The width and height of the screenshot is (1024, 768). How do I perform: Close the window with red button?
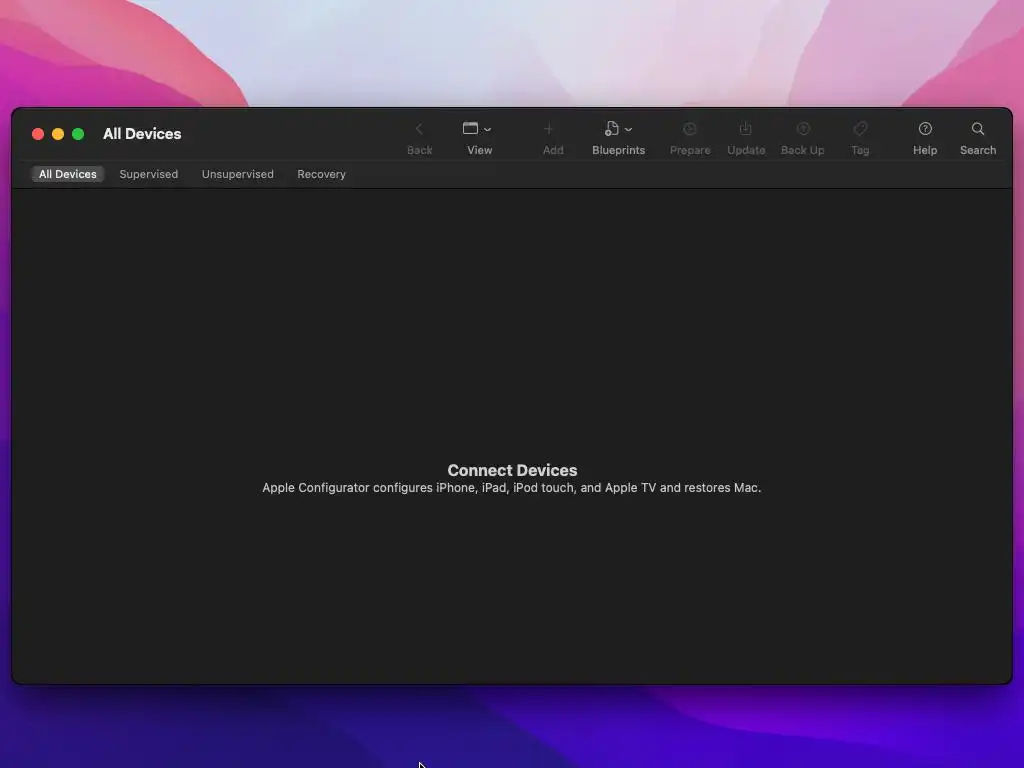pos(38,134)
